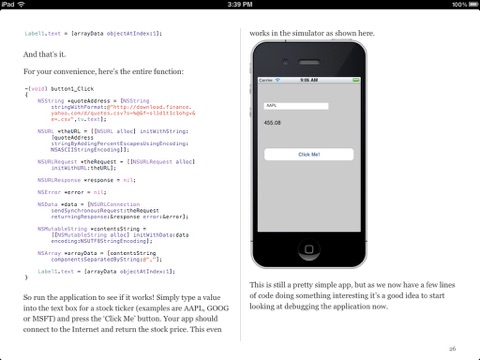Tap the 455.08 stock price label
Image resolution: width=480 pixels, height=360 pixels.
tap(272, 123)
